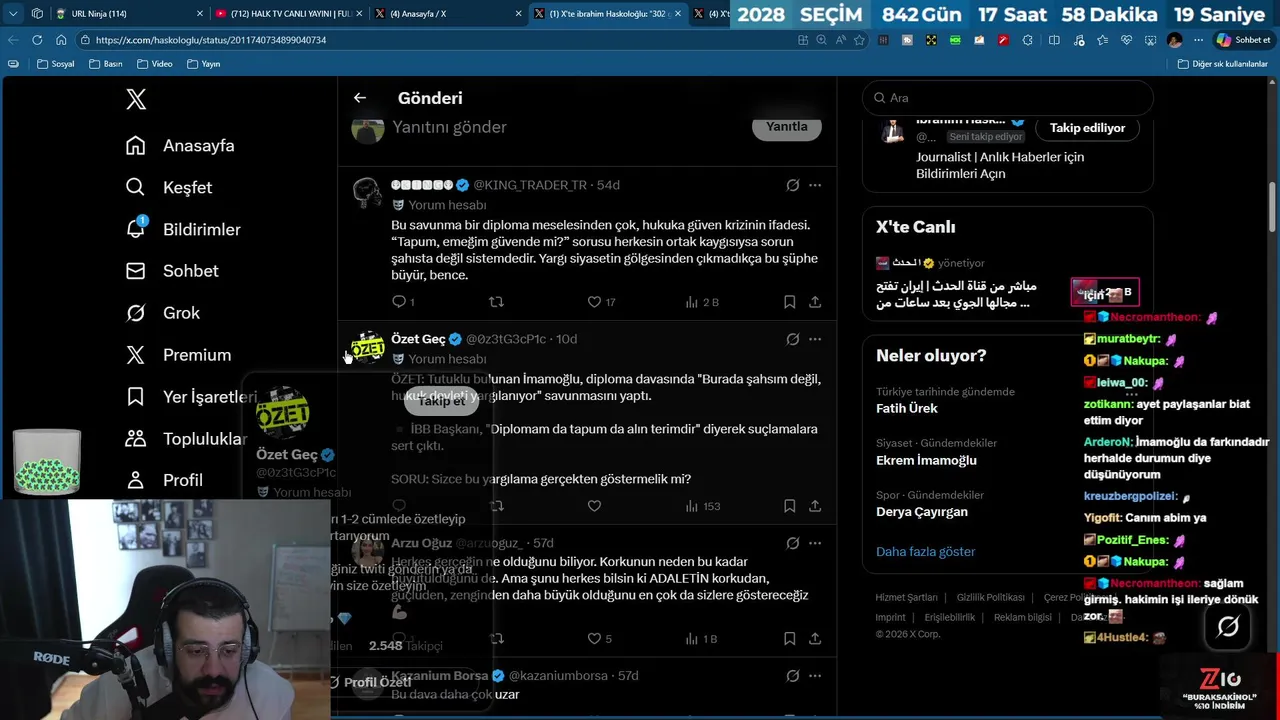Go back with Gönderi arrow
Image resolution: width=1280 pixels, height=720 pixels.
pos(360,98)
